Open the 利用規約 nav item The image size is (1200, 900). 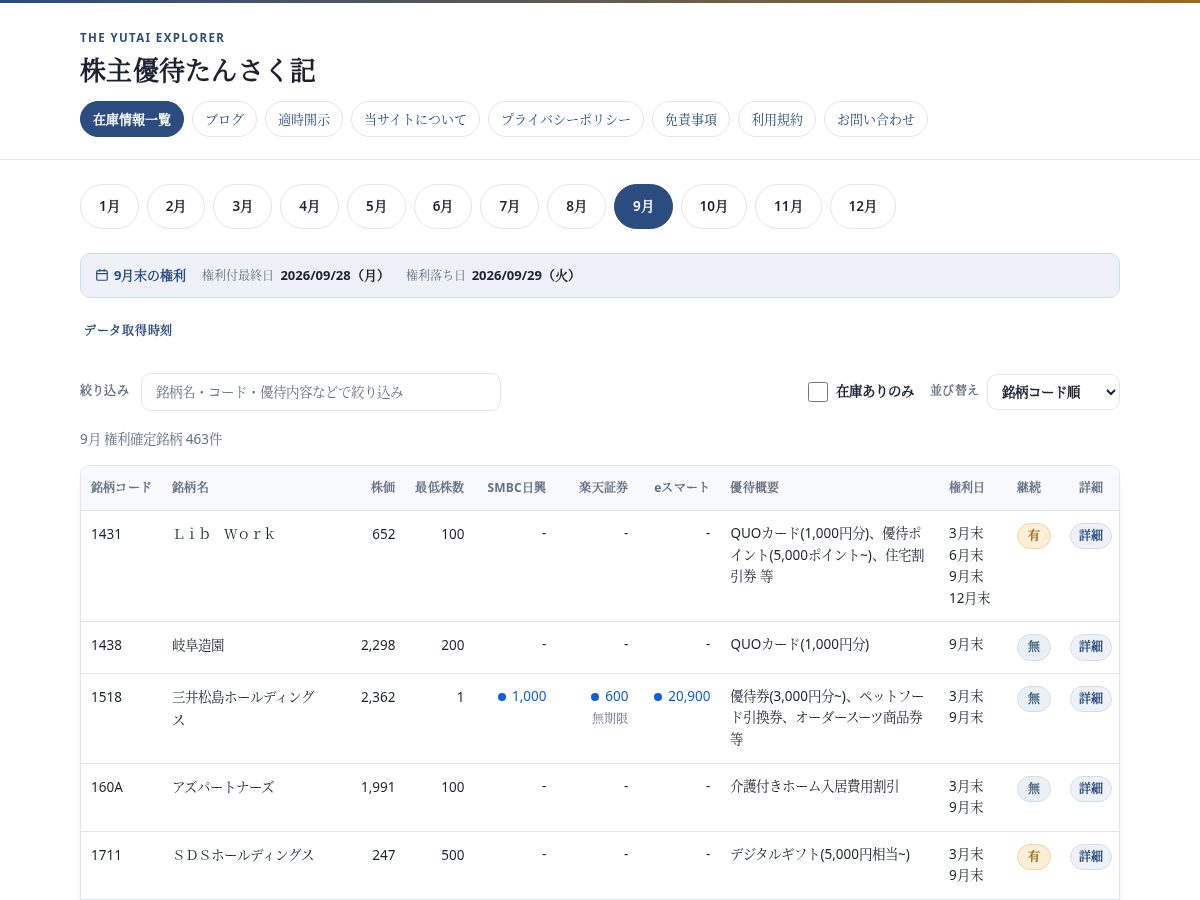pyautogui.click(x=777, y=119)
